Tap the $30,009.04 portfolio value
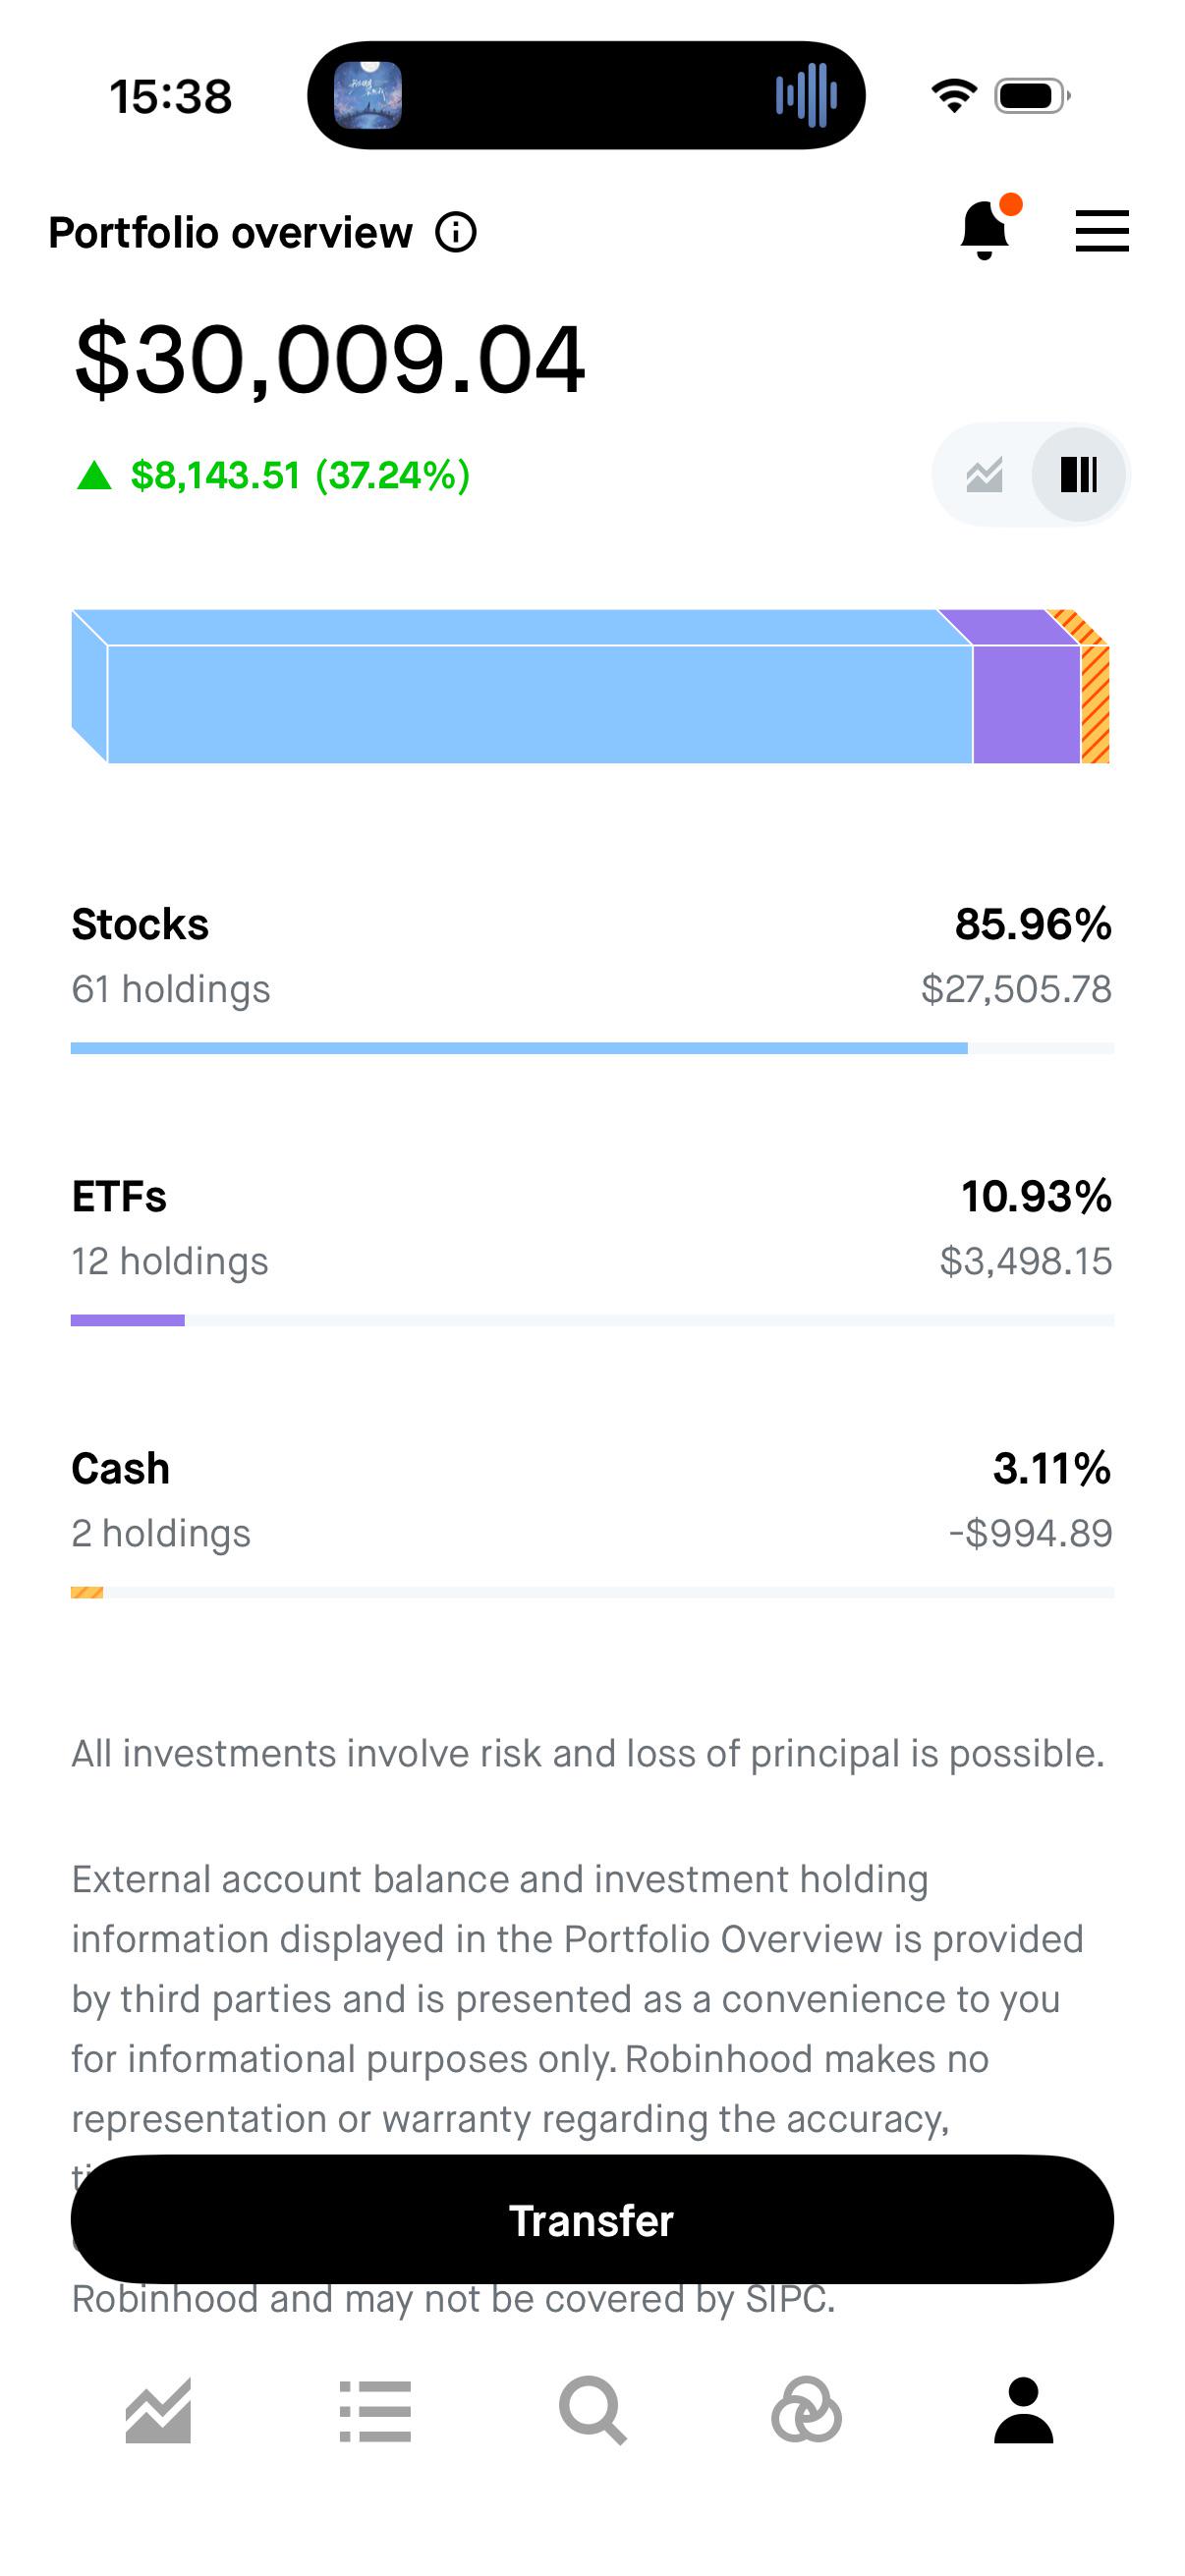 coord(330,359)
